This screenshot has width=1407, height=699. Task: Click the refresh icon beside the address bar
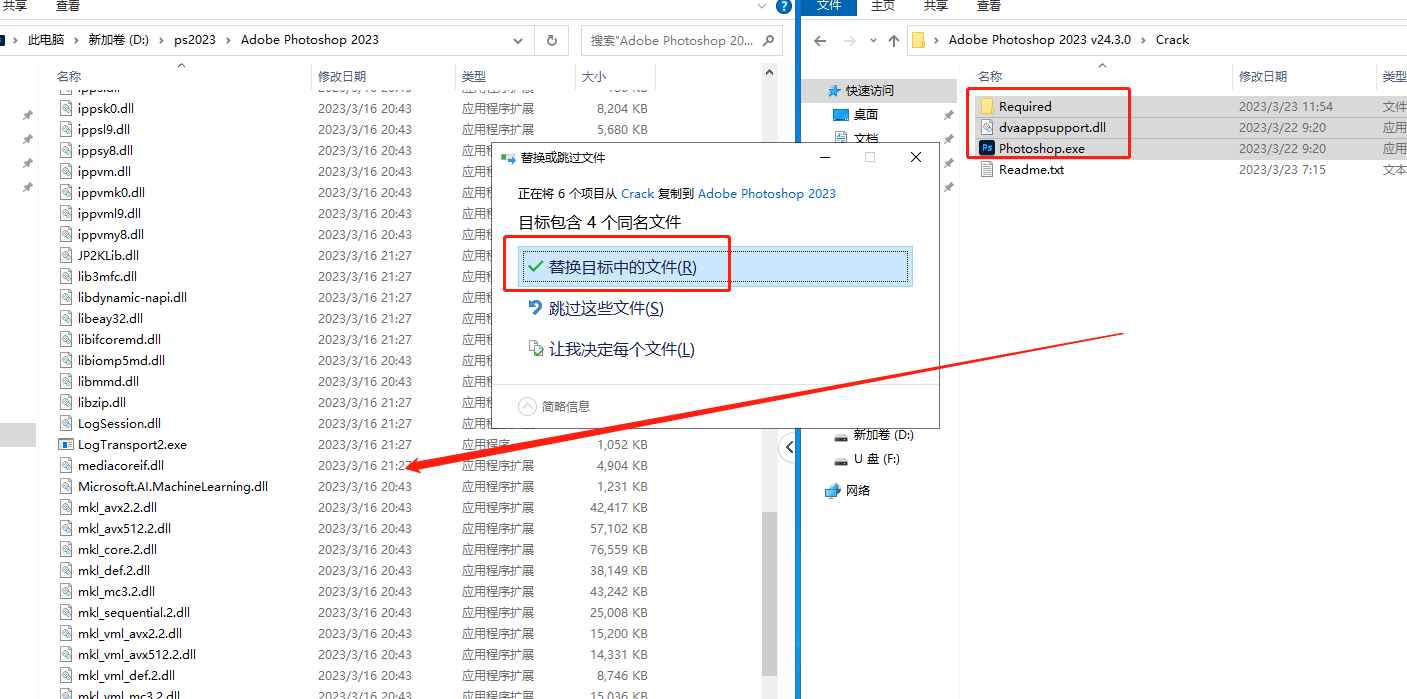tap(551, 40)
